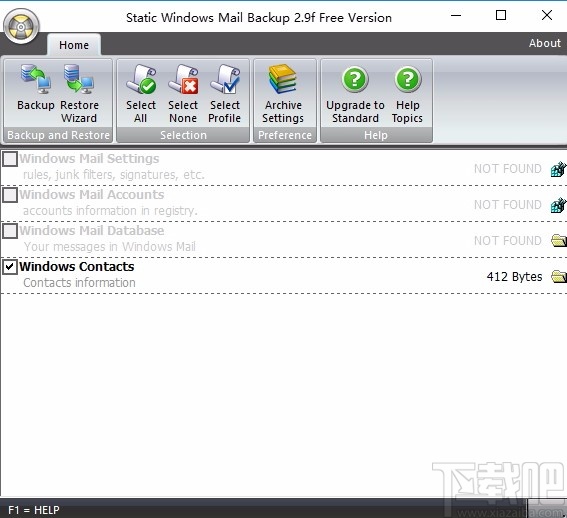Uncheck the Windows Contacts checkbox

click(x=10, y=267)
